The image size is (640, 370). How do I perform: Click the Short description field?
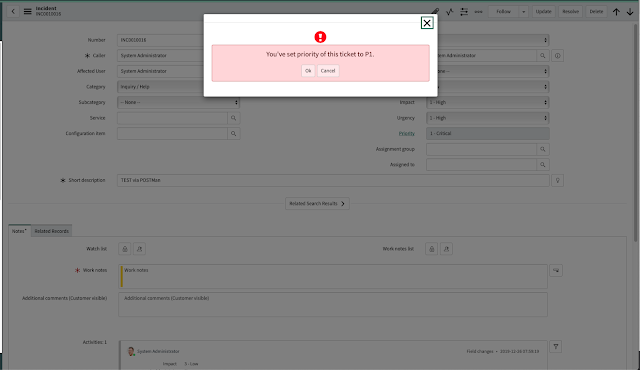pyautogui.click(x=333, y=180)
